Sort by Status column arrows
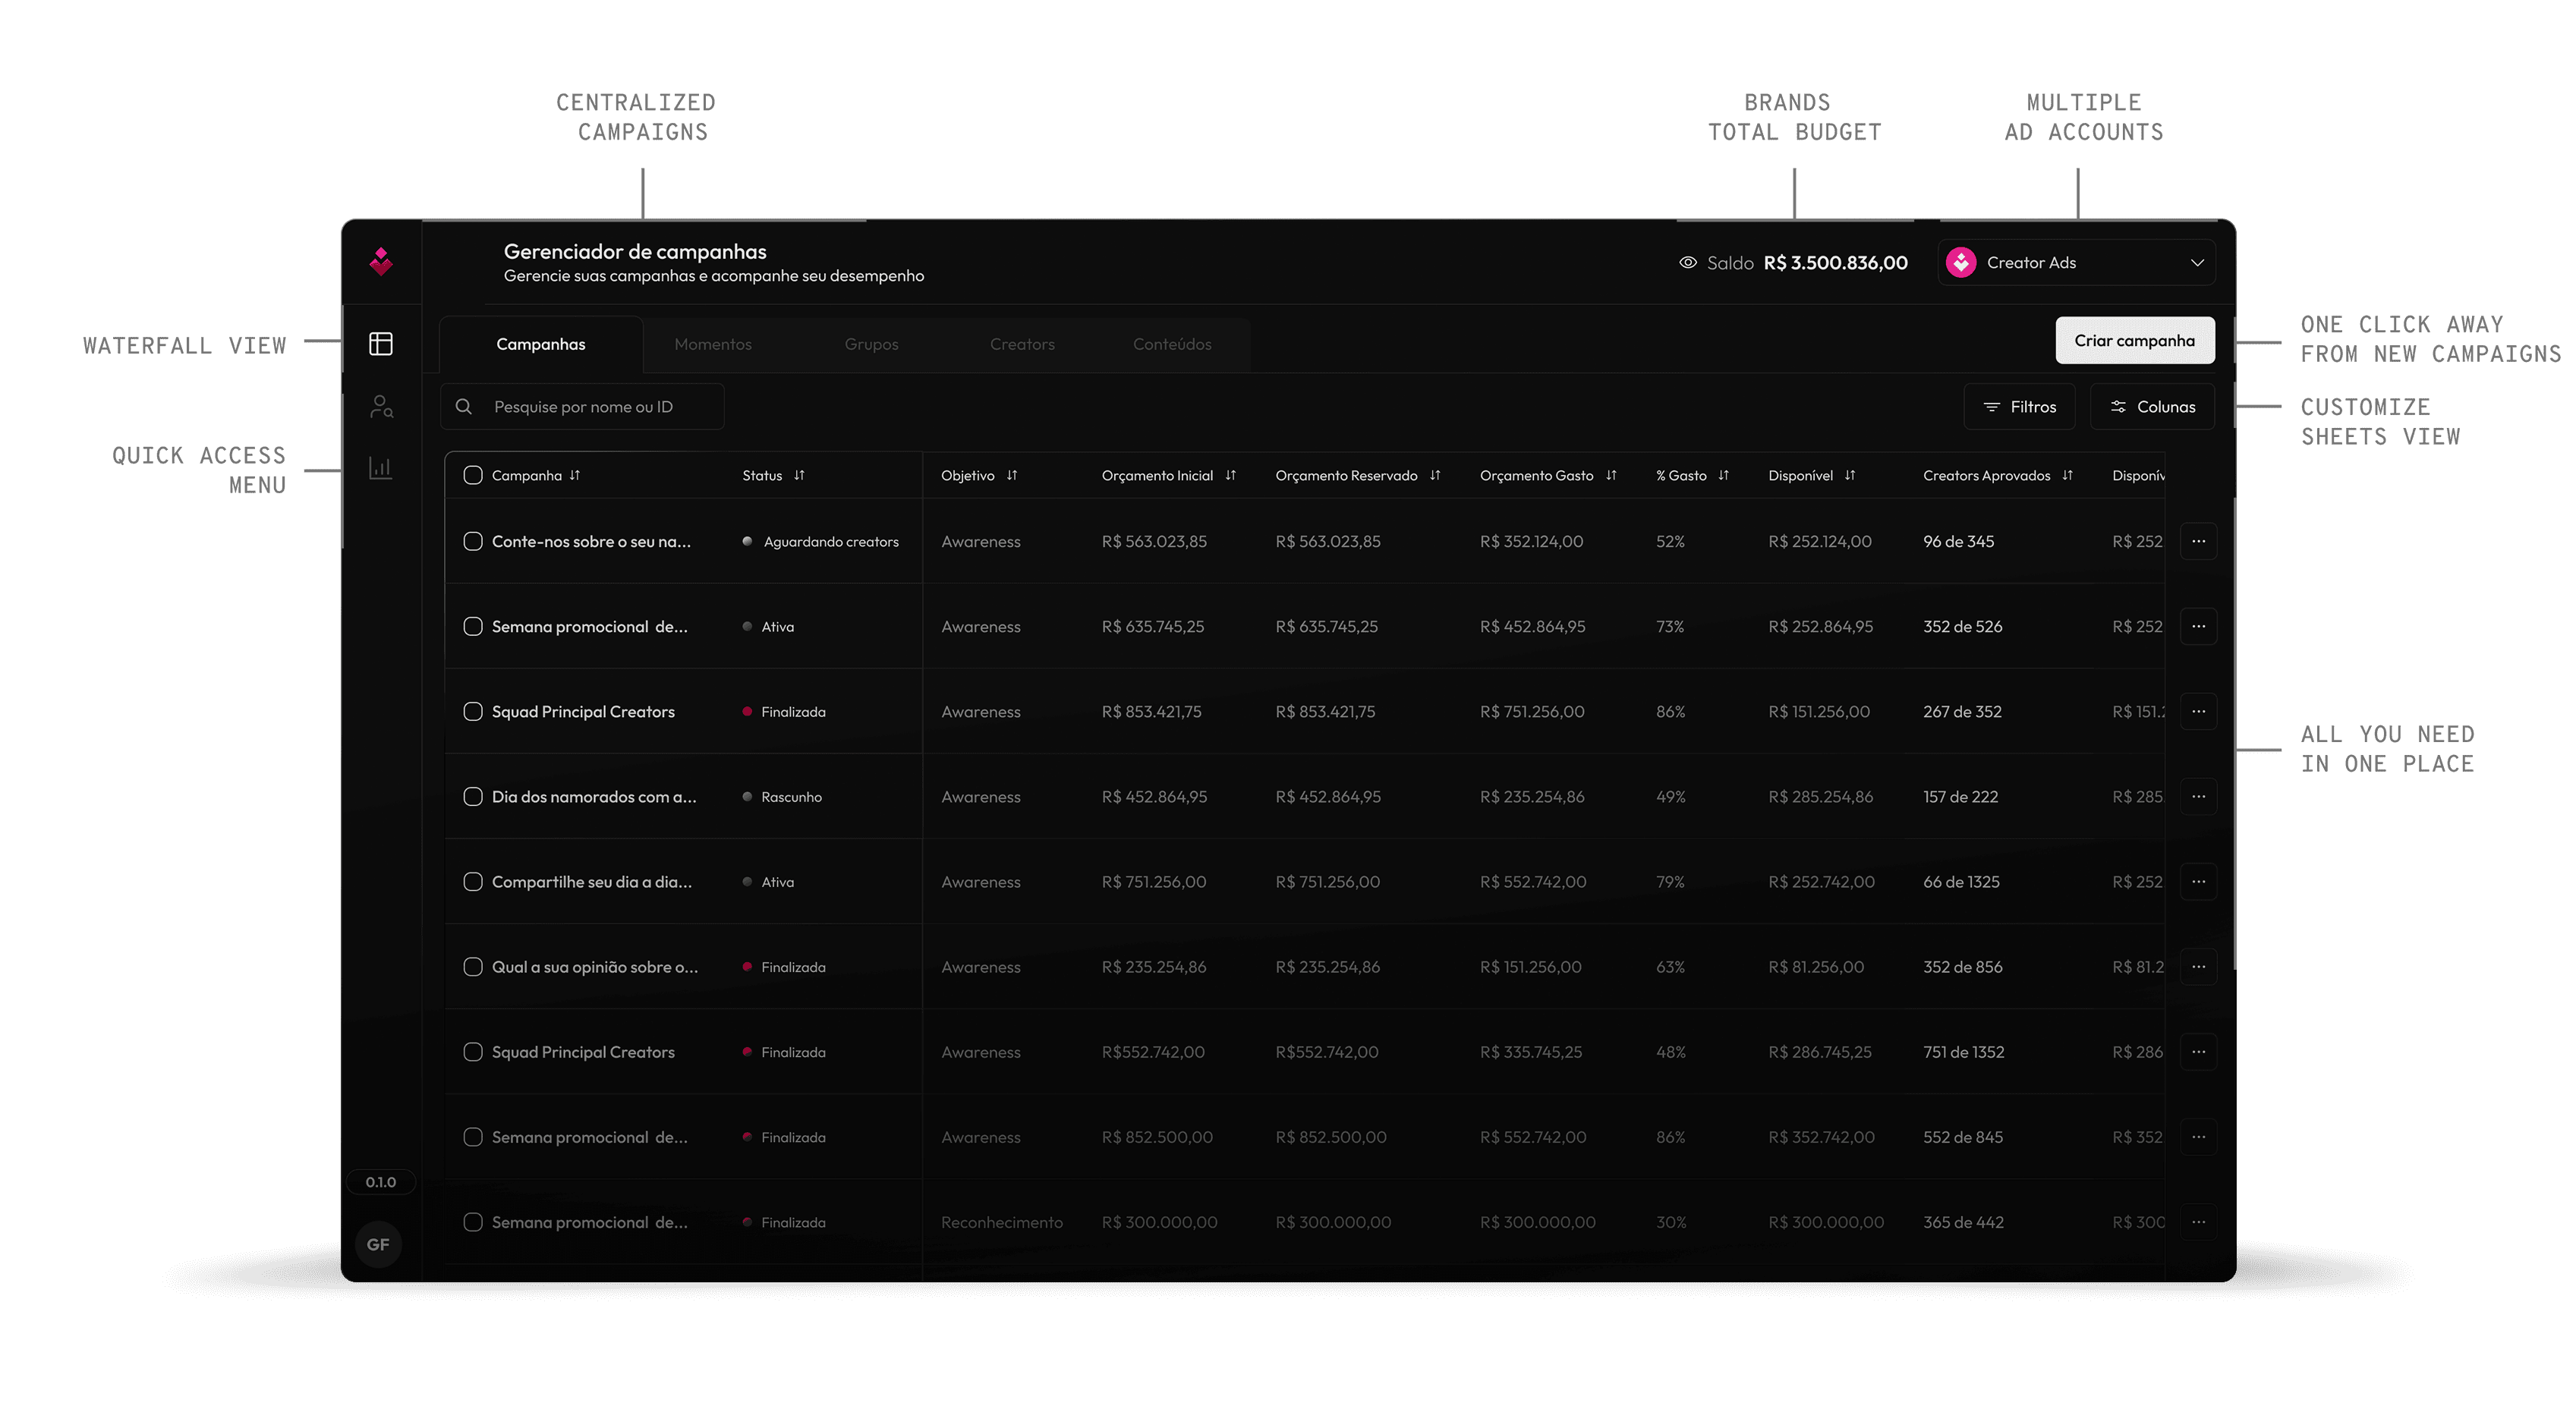 (x=799, y=476)
